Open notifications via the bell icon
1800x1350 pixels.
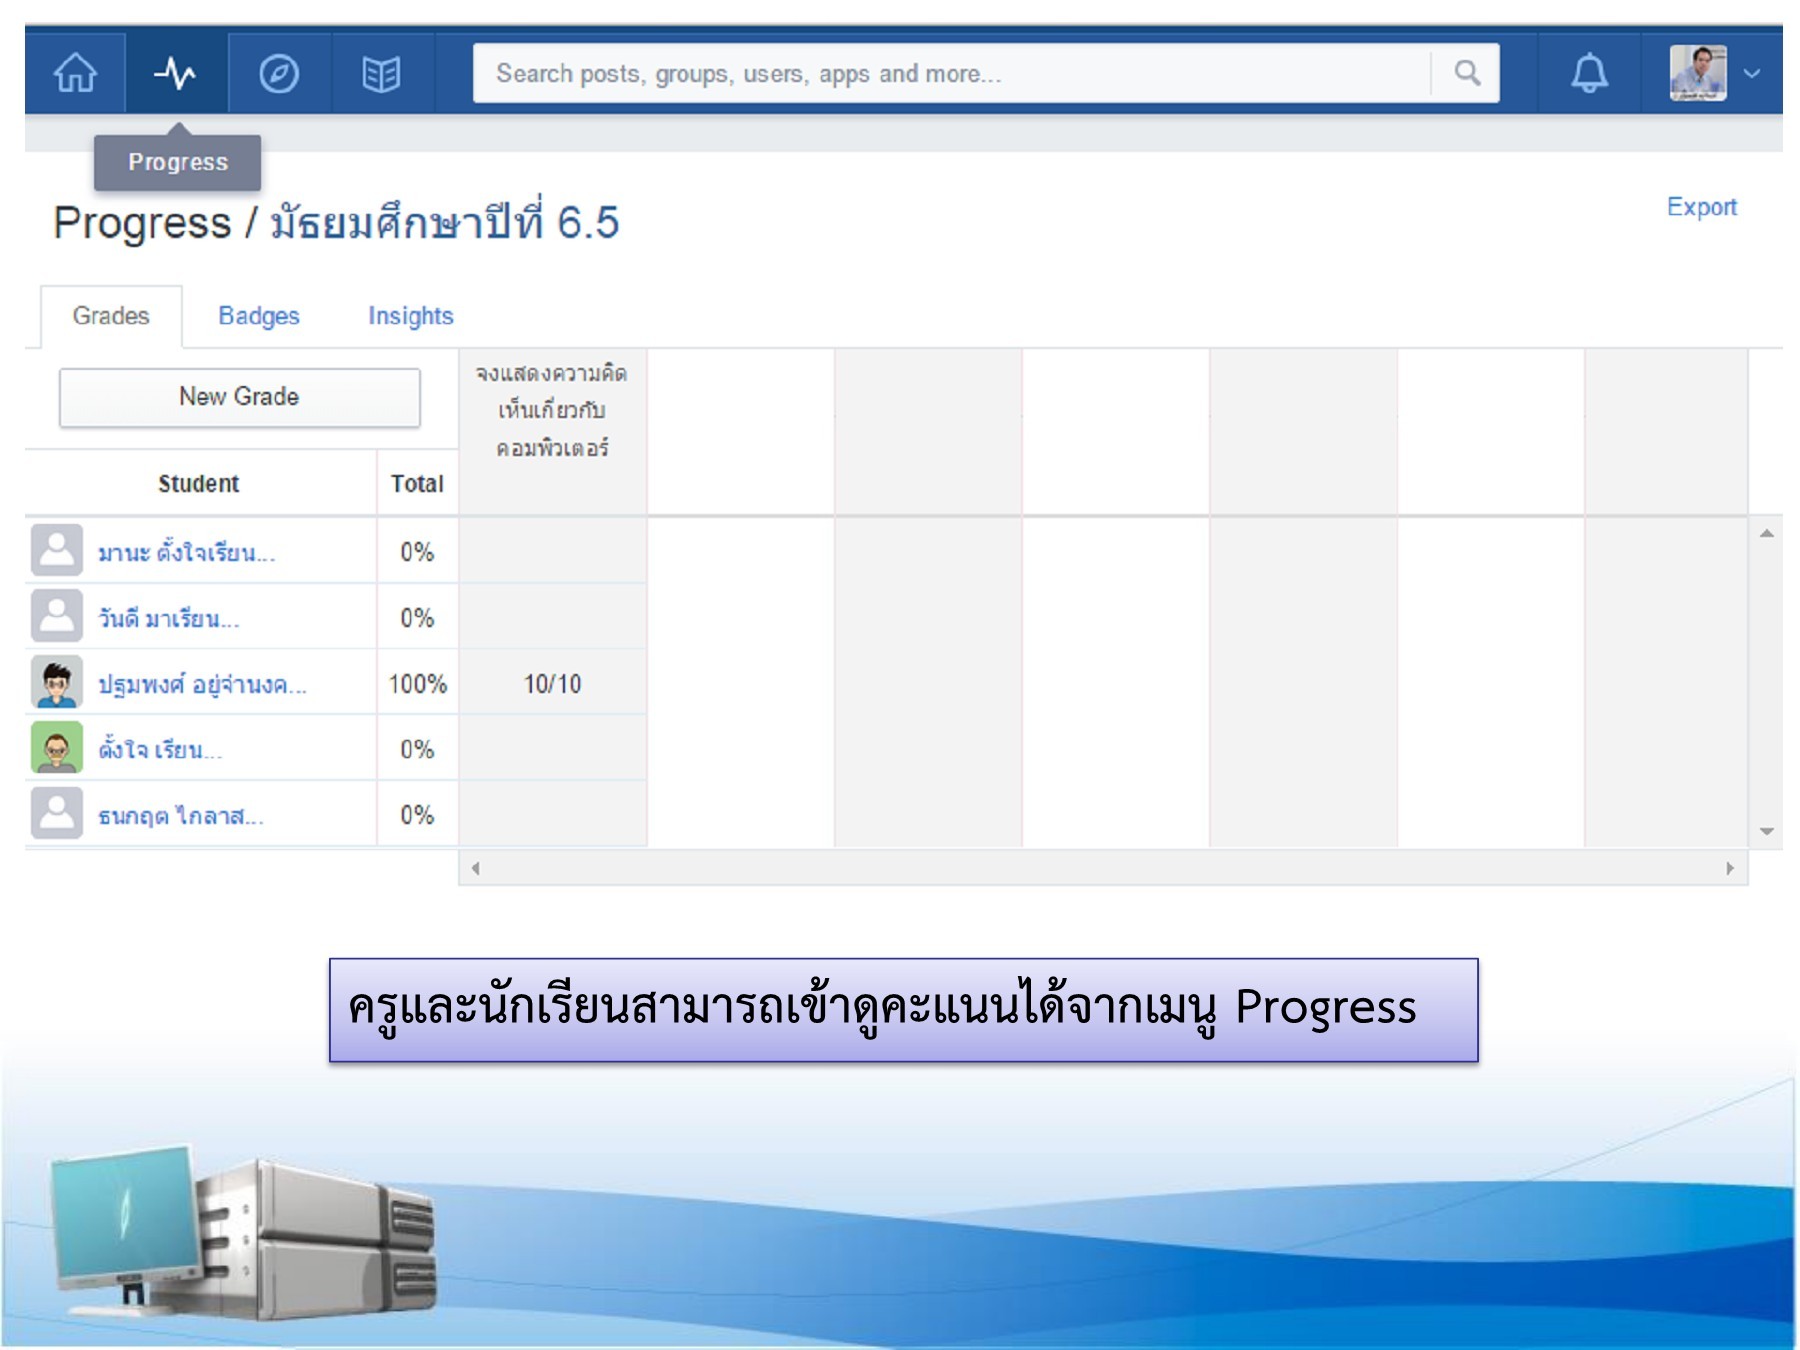[1590, 72]
